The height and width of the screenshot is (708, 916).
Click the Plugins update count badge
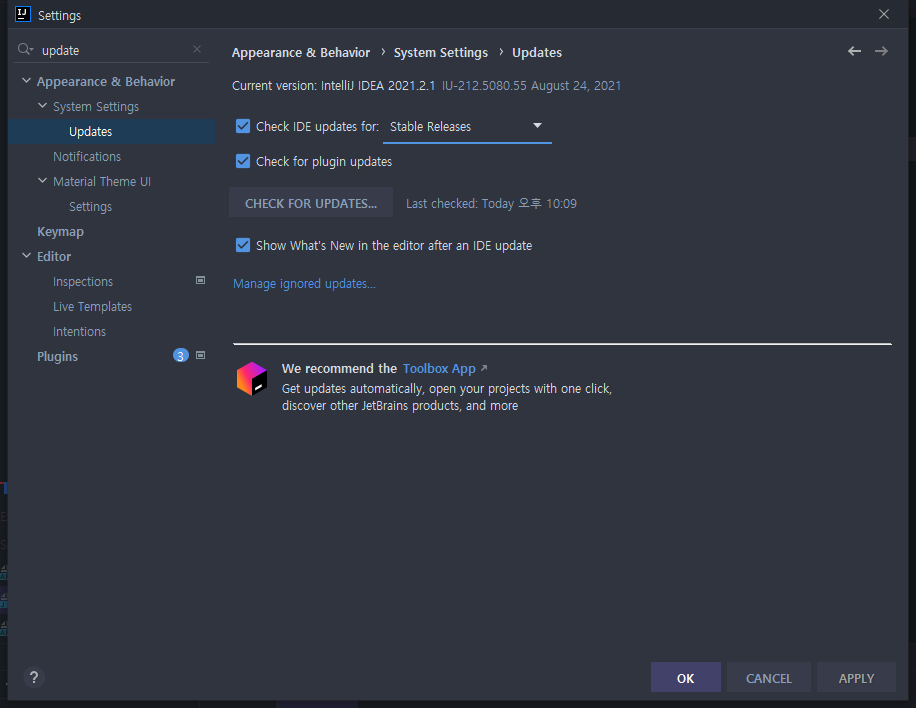[181, 355]
